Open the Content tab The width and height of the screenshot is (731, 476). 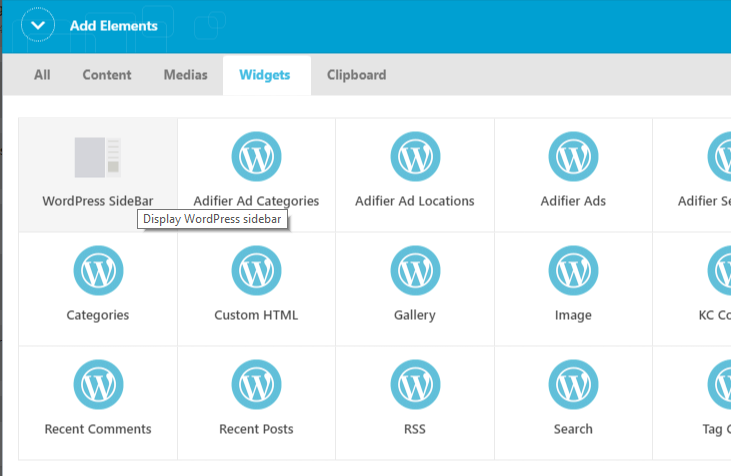(x=107, y=75)
